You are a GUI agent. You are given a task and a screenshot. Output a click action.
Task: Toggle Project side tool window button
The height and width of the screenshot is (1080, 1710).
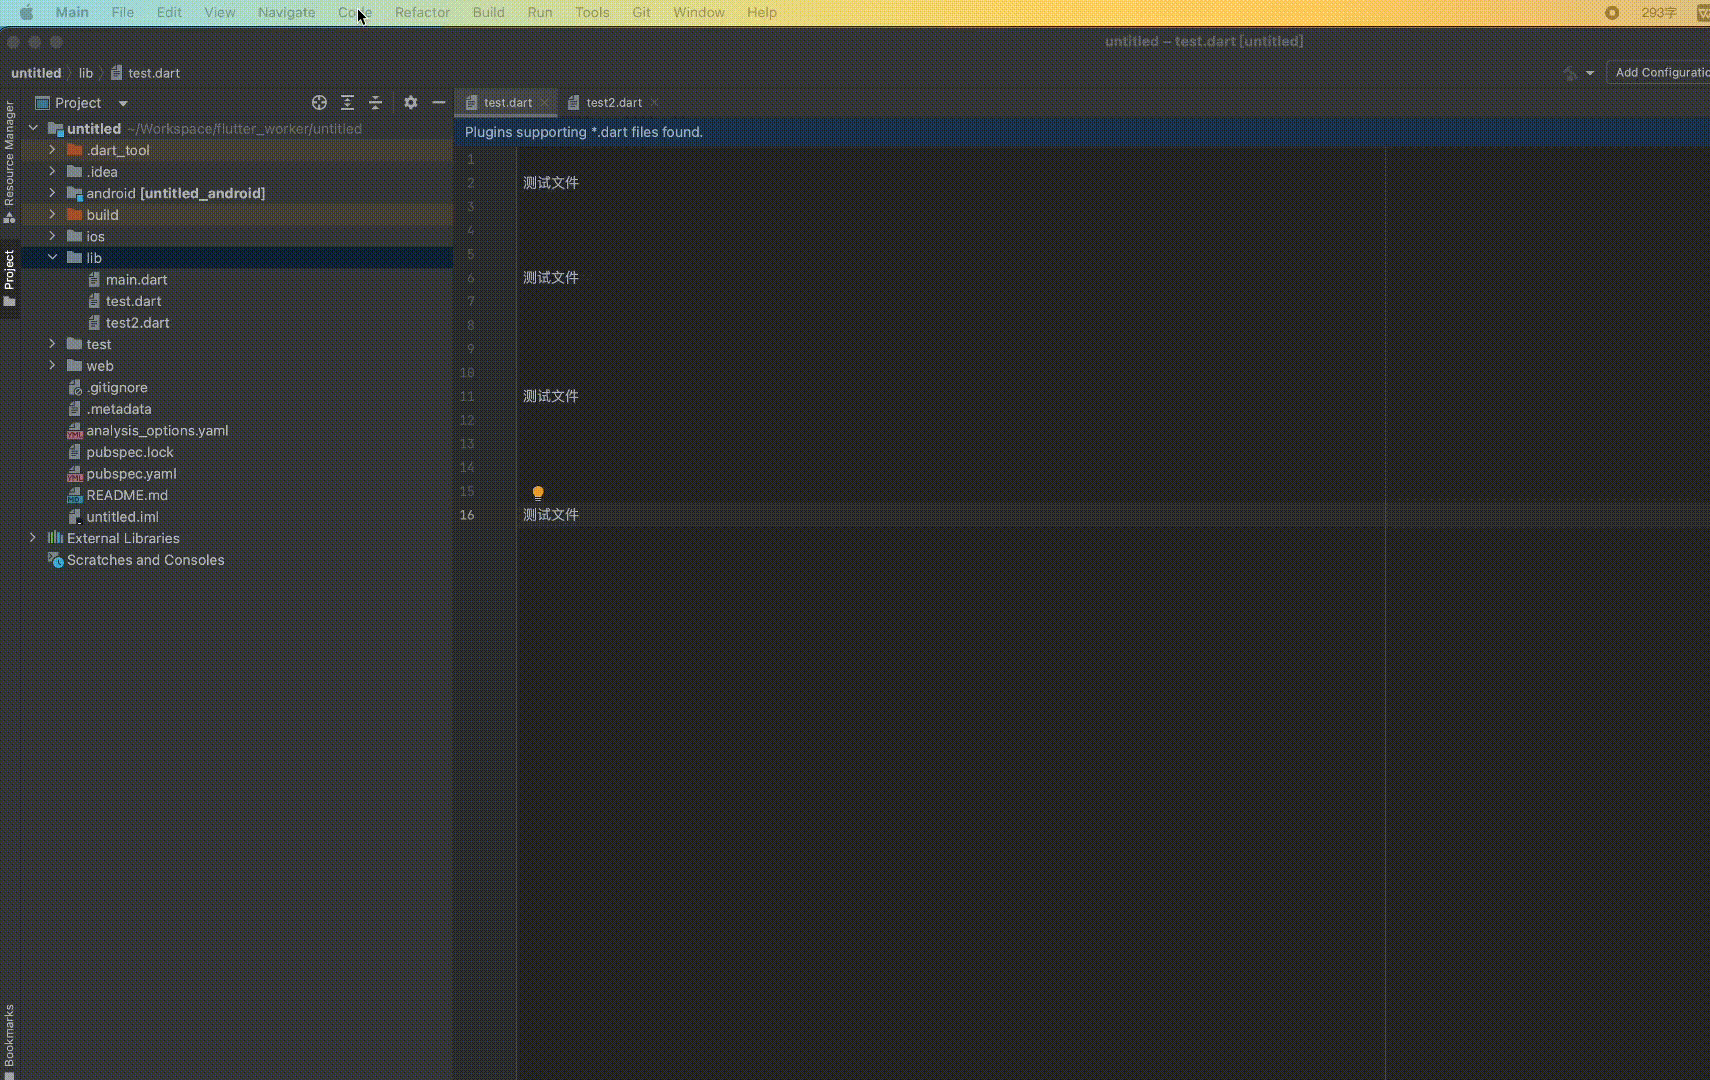10,279
